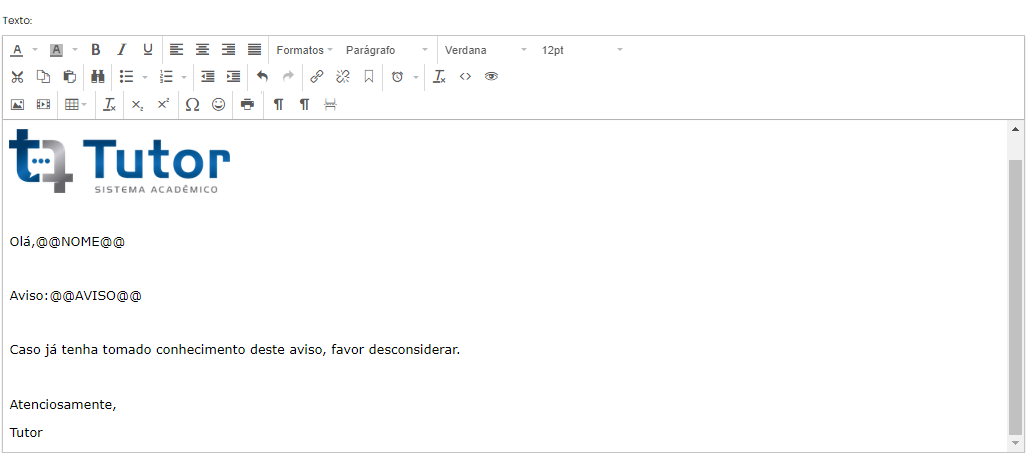Image resolution: width=1026 pixels, height=453 pixels.
Task: Open the 12pt font size dropdown
Action: click(x=582, y=50)
